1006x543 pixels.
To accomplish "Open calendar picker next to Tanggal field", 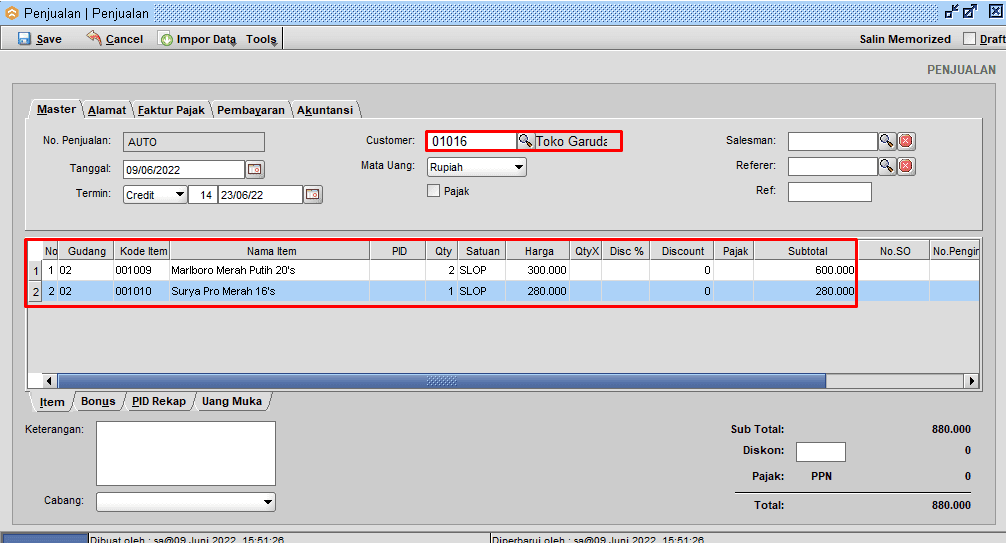I will click(x=255, y=169).
